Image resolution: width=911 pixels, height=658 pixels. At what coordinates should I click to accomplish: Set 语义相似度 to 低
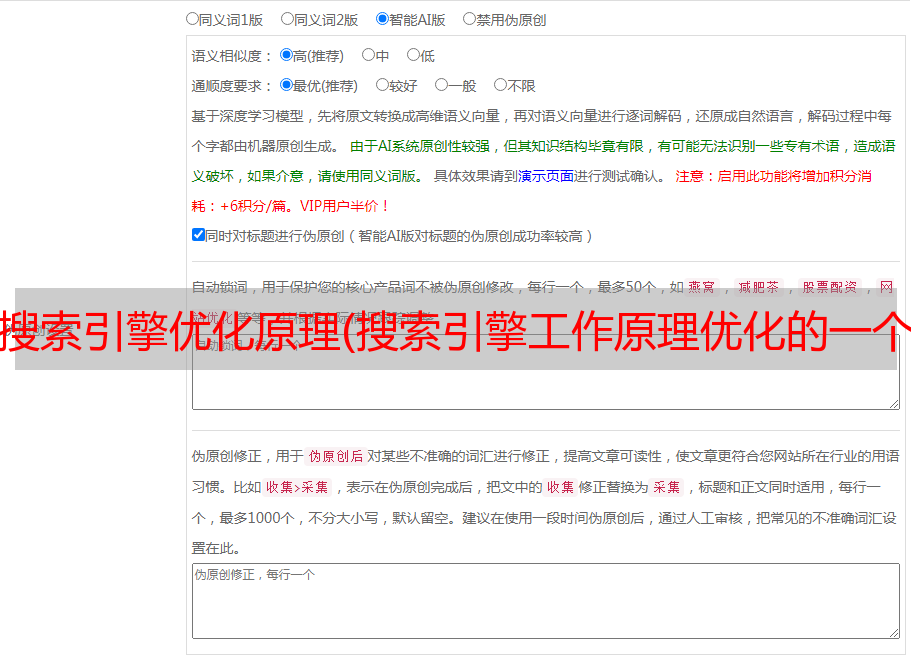pos(413,55)
